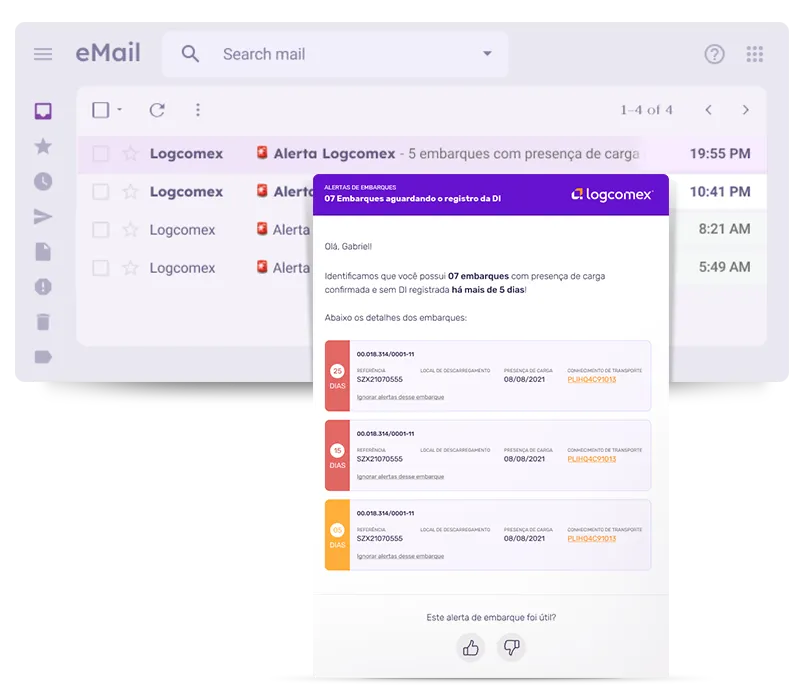Open the Trash sidebar icon
Screen dimensions: 800x698
[43, 322]
